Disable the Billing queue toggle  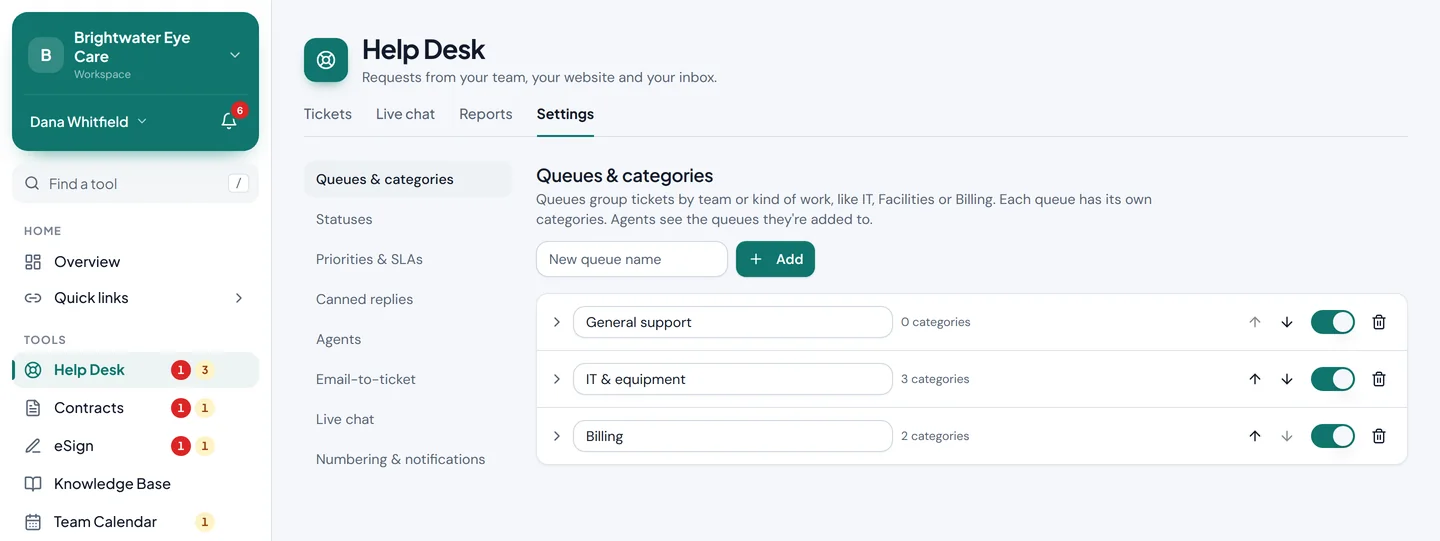(x=1332, y=436)
